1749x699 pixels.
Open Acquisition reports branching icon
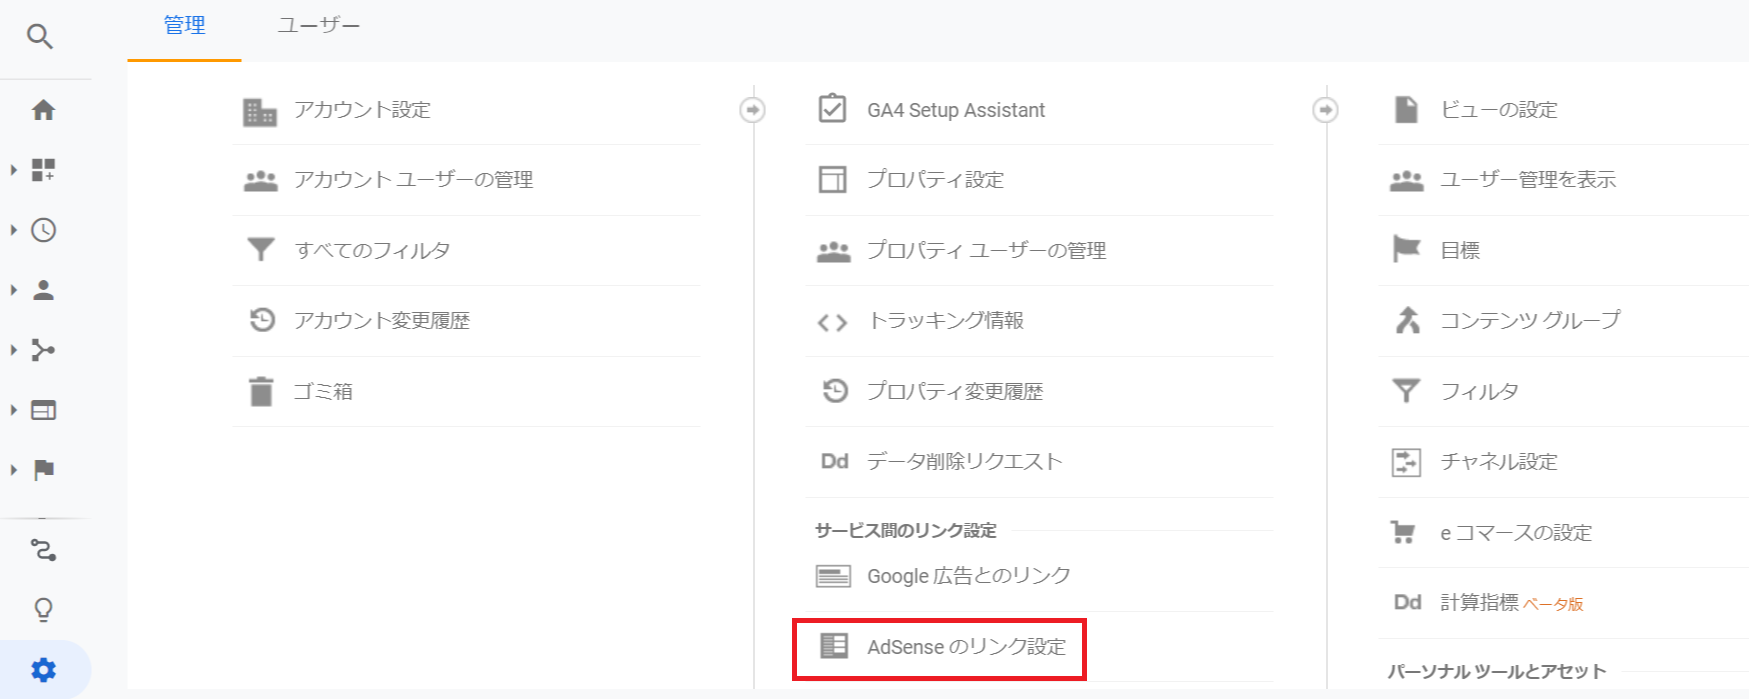click(43, 350)
